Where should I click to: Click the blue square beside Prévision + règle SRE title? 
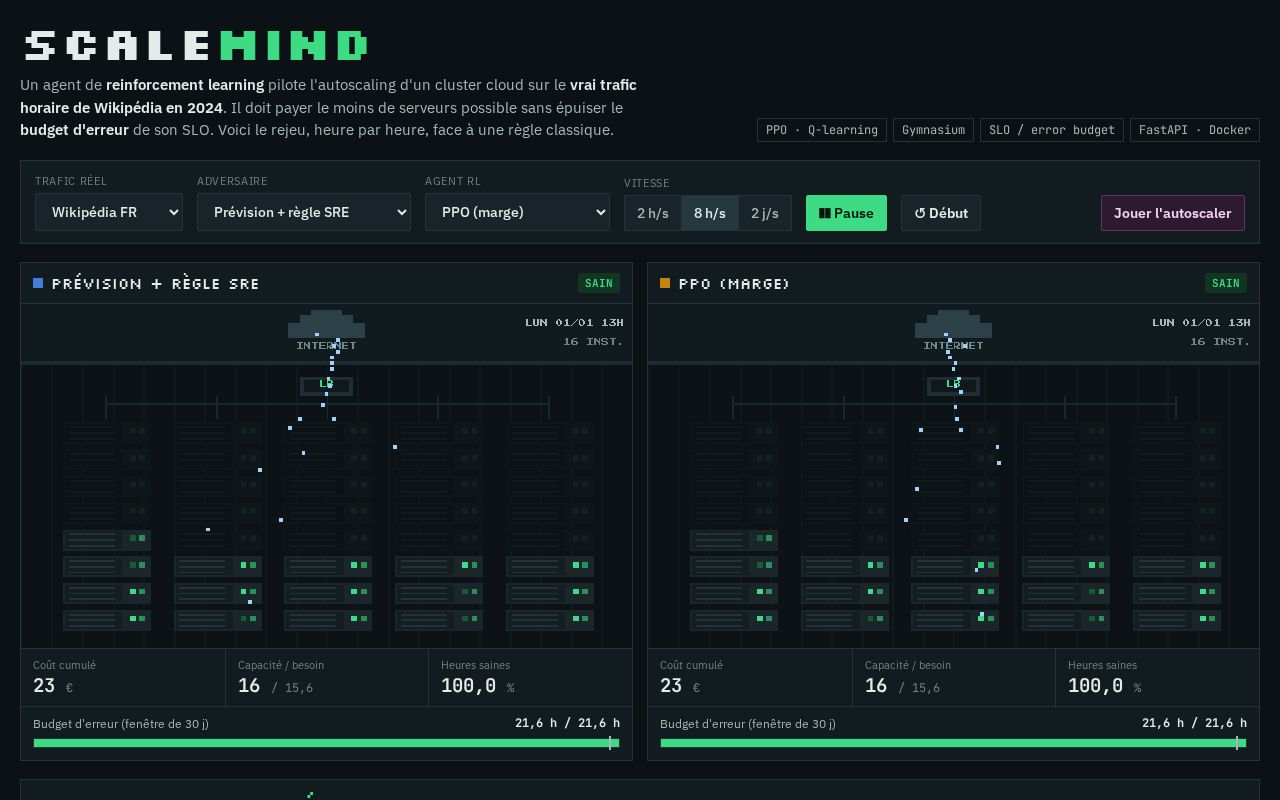click(x=38, y=283)
